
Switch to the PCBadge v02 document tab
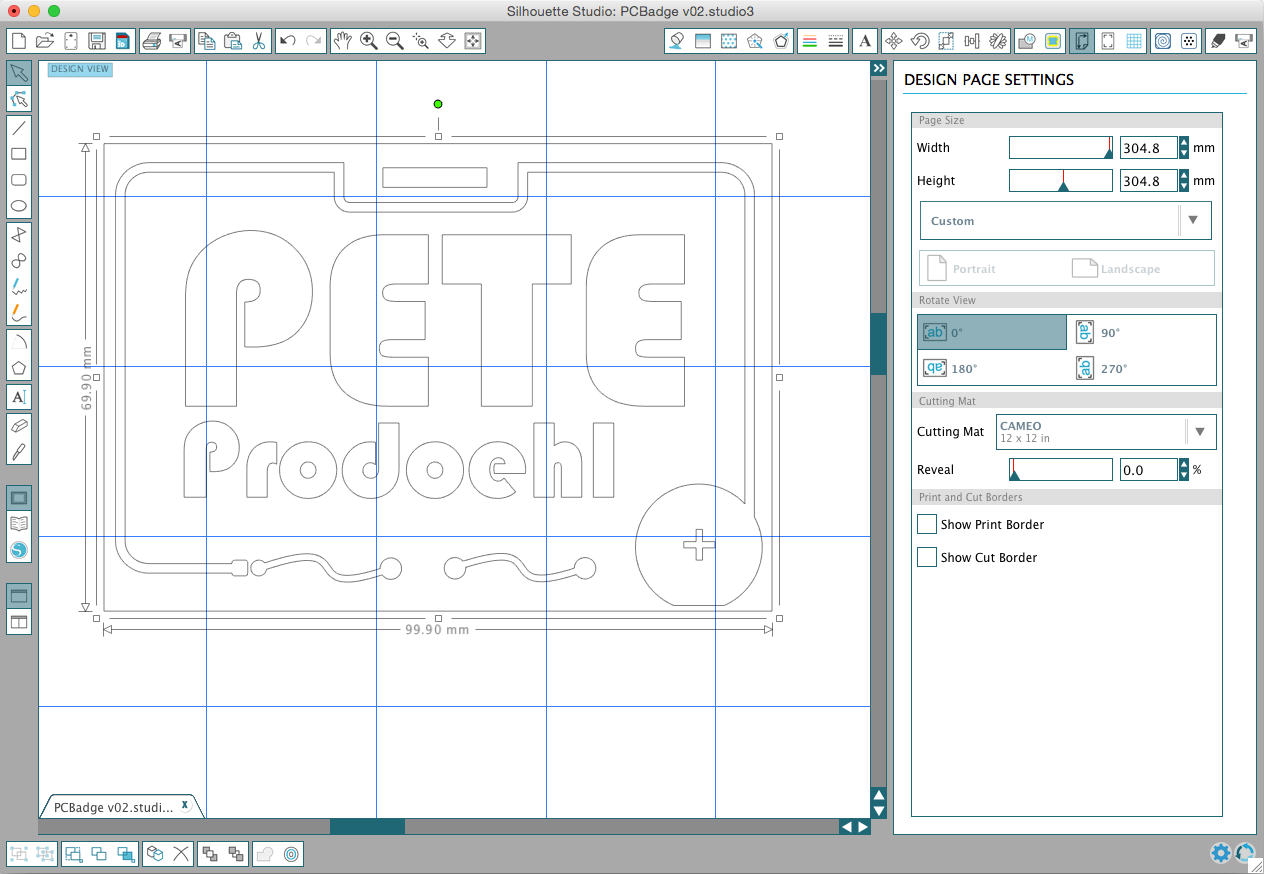[x=114, y=806]
